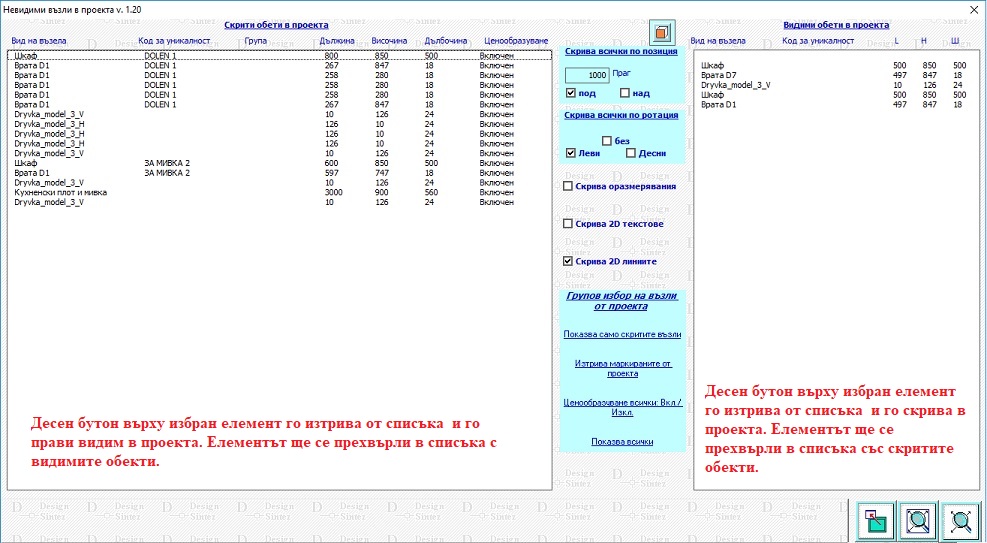Click the 'Ценообразуване' column header
Image resolution: width=987 pixels, height=543 pixels.
click(516, 41)
